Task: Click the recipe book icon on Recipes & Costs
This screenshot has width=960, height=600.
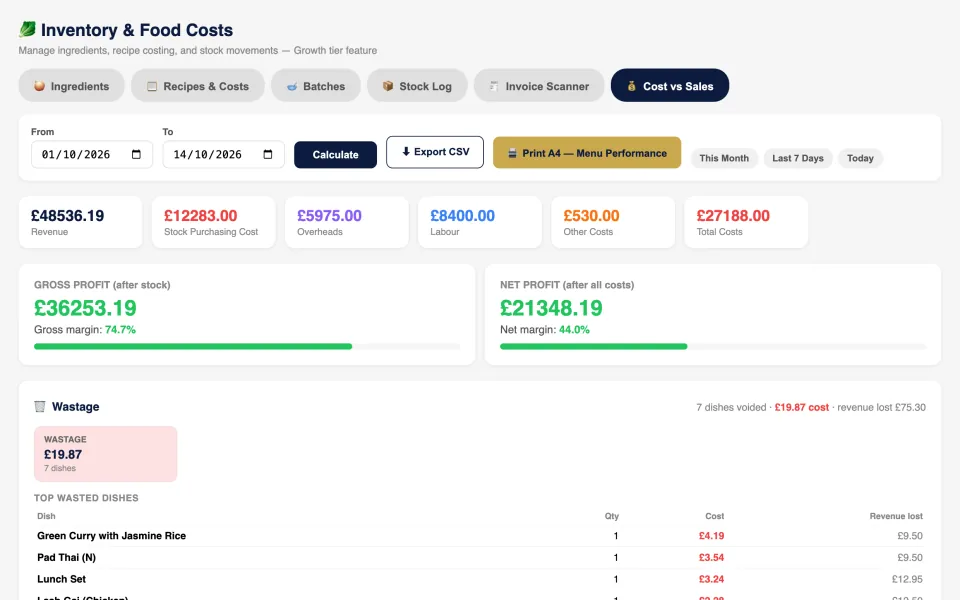Action: [152, 86]
